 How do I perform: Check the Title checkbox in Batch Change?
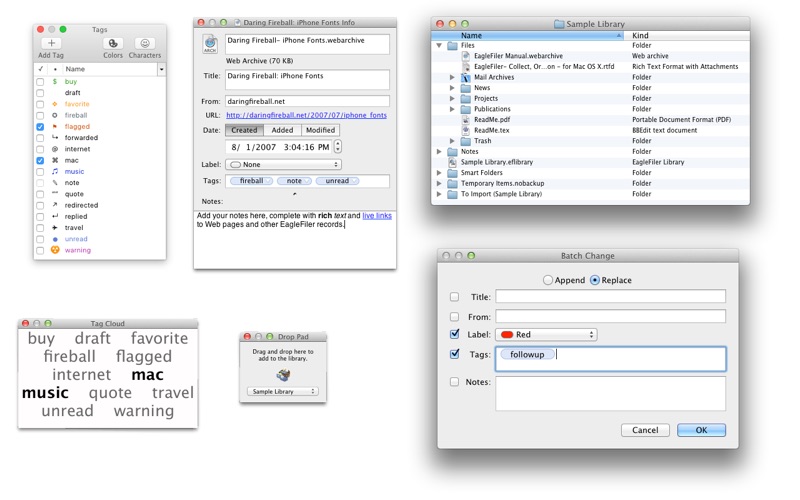tap(454, 297)
